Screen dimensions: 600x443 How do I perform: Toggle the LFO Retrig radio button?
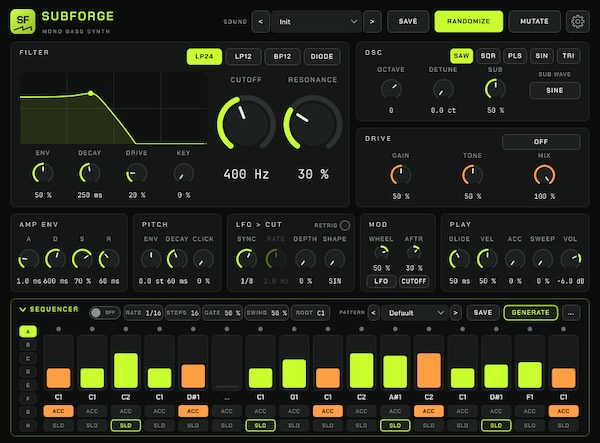[x=345, y=225]
